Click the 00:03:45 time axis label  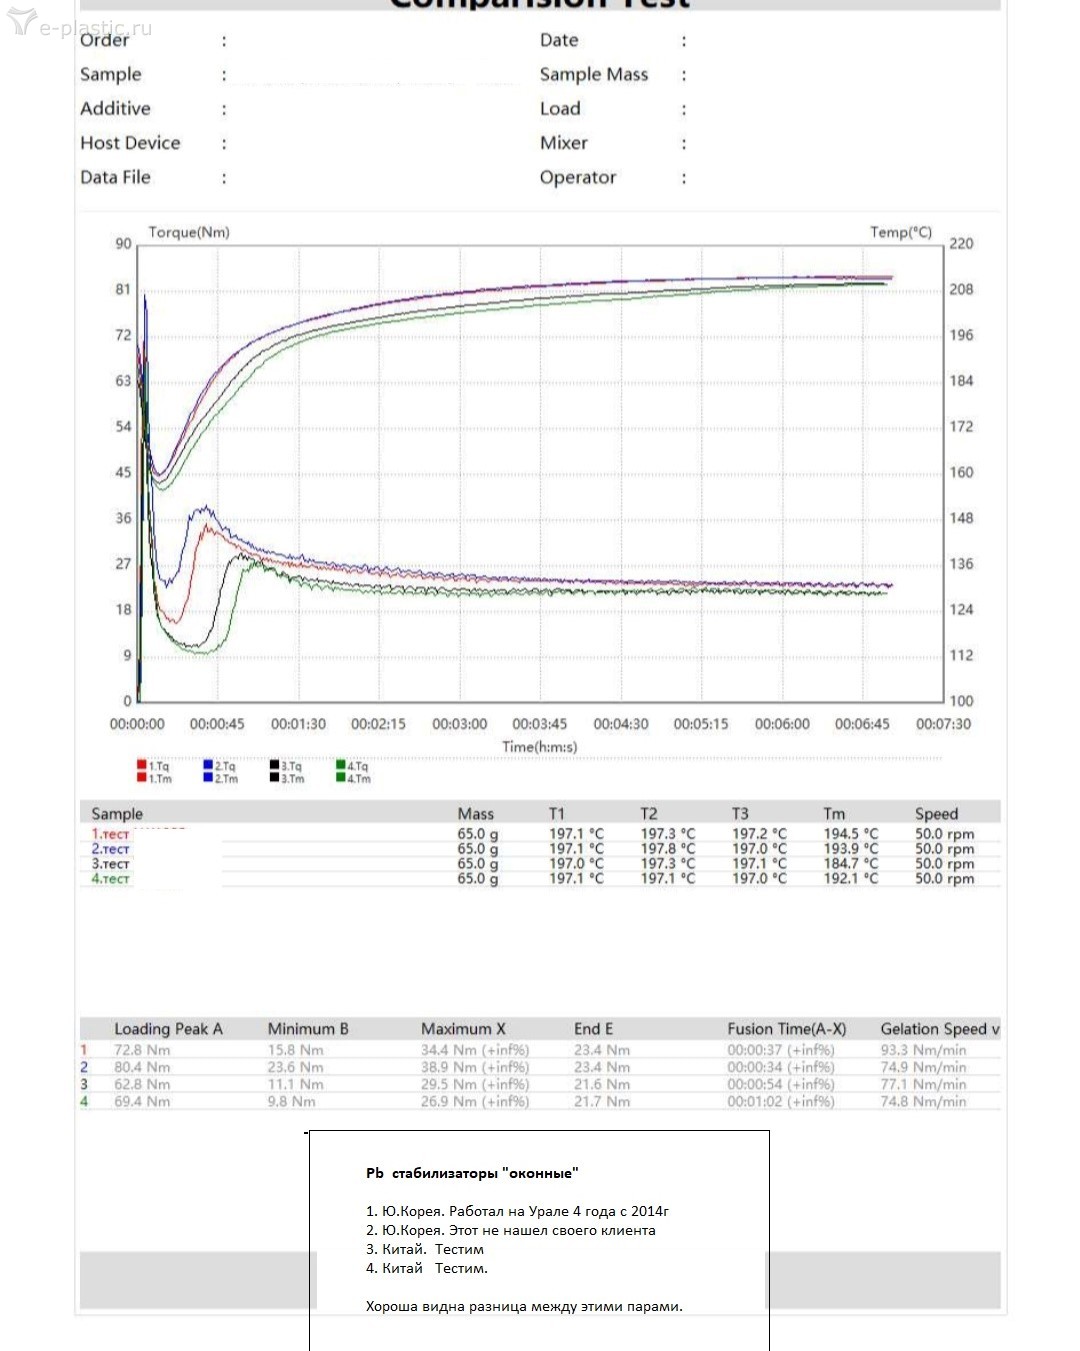540,724
